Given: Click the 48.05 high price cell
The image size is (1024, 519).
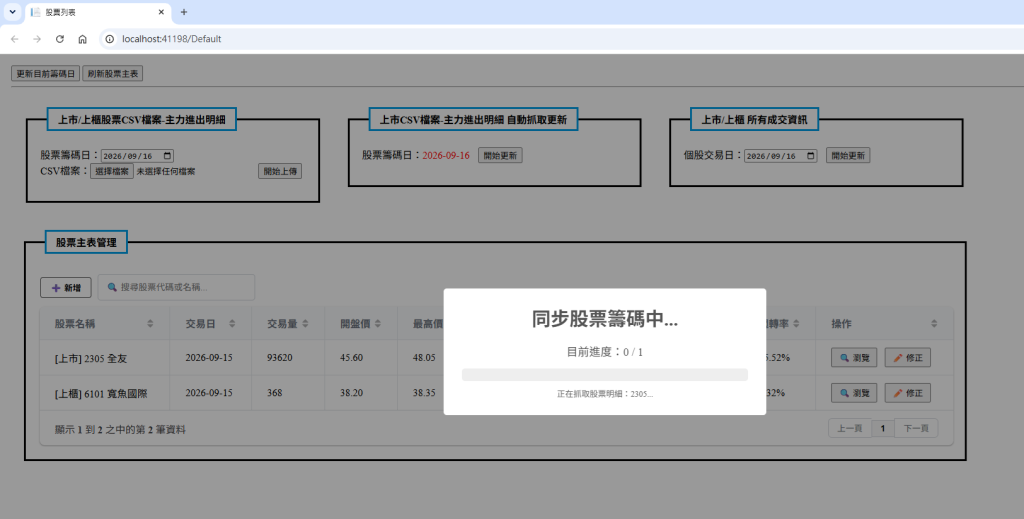Looking at the screenshot, I should point(424,358).
